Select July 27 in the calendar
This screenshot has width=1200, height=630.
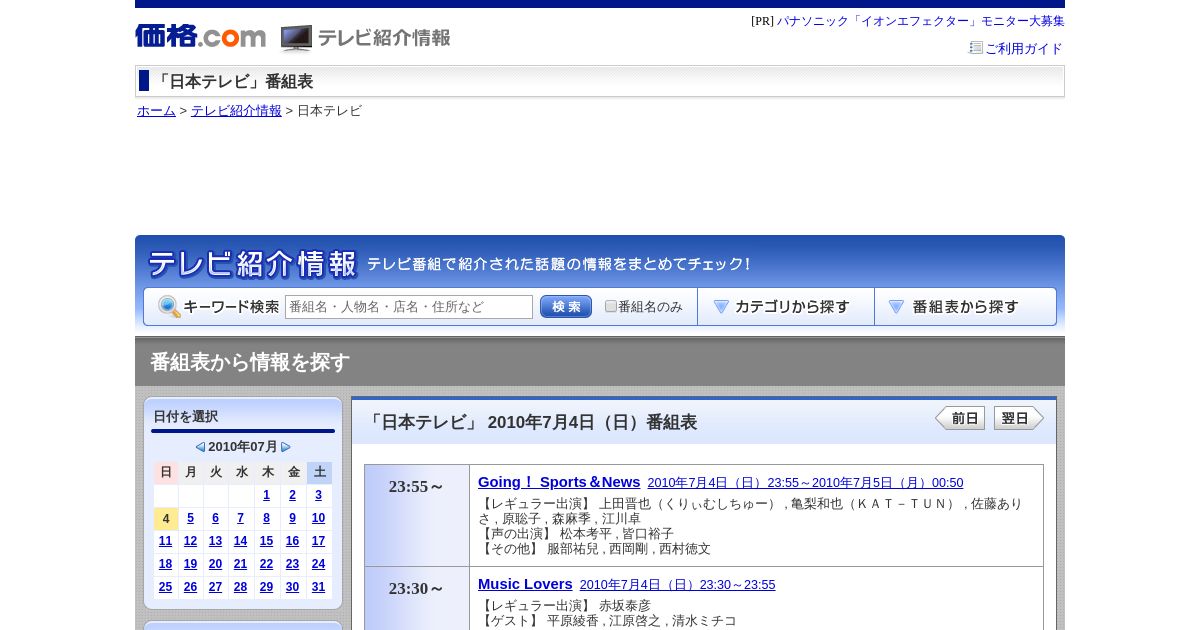(215, 587)
